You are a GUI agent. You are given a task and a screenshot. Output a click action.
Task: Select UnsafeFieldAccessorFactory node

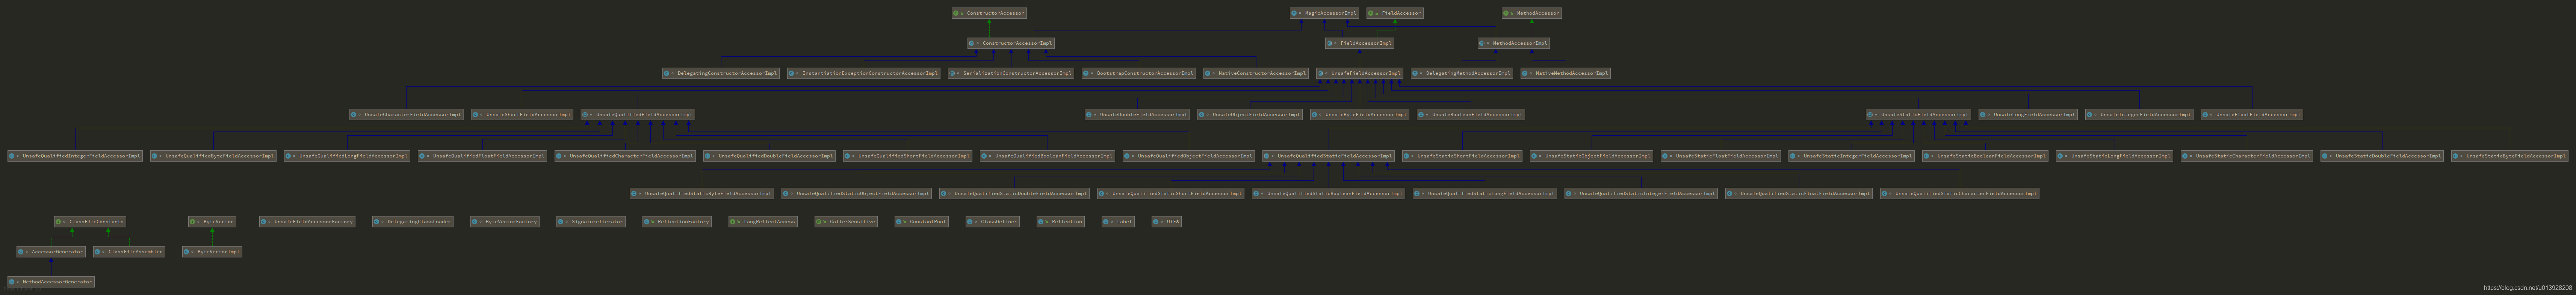pyautogui.click(x=307, y=222)
